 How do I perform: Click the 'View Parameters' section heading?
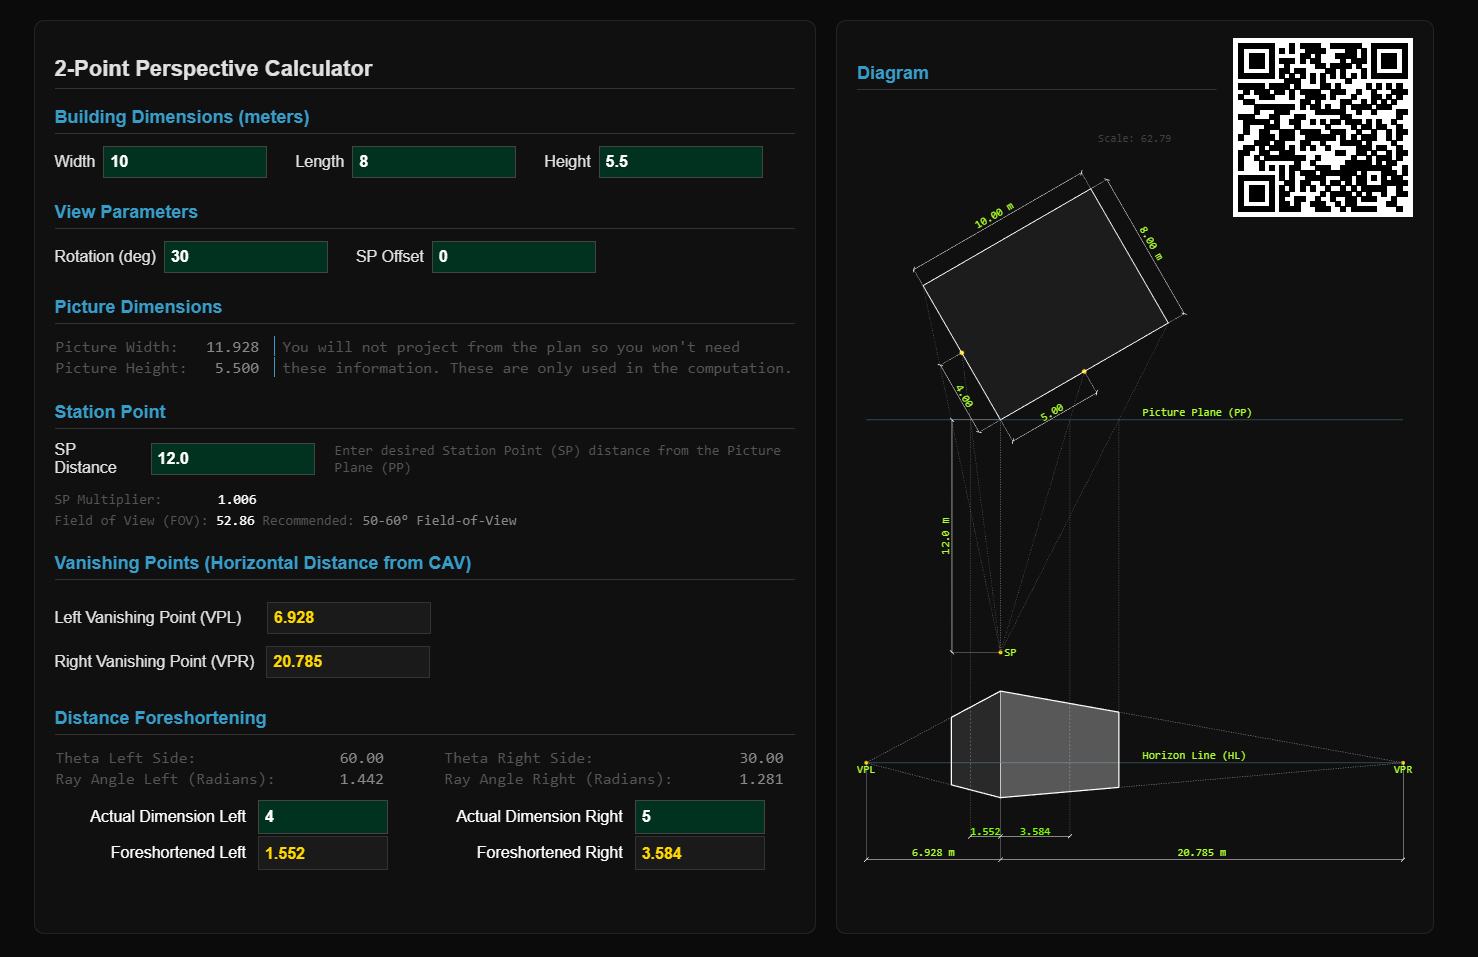[126, 212]
